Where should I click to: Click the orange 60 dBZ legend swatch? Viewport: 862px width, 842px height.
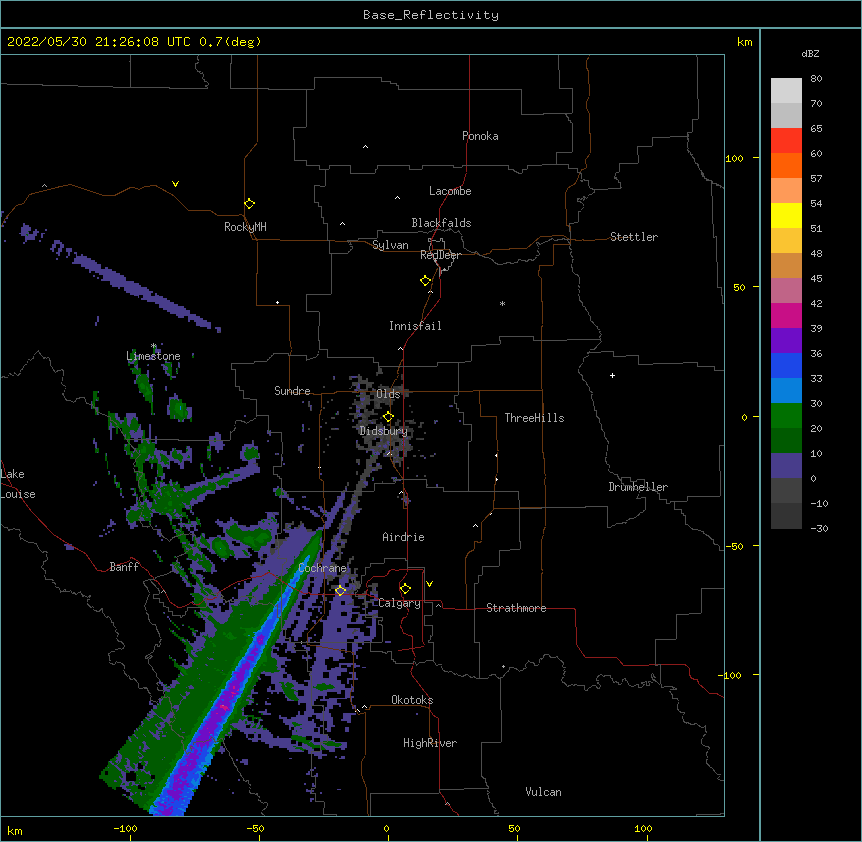[x=786, y=165]
